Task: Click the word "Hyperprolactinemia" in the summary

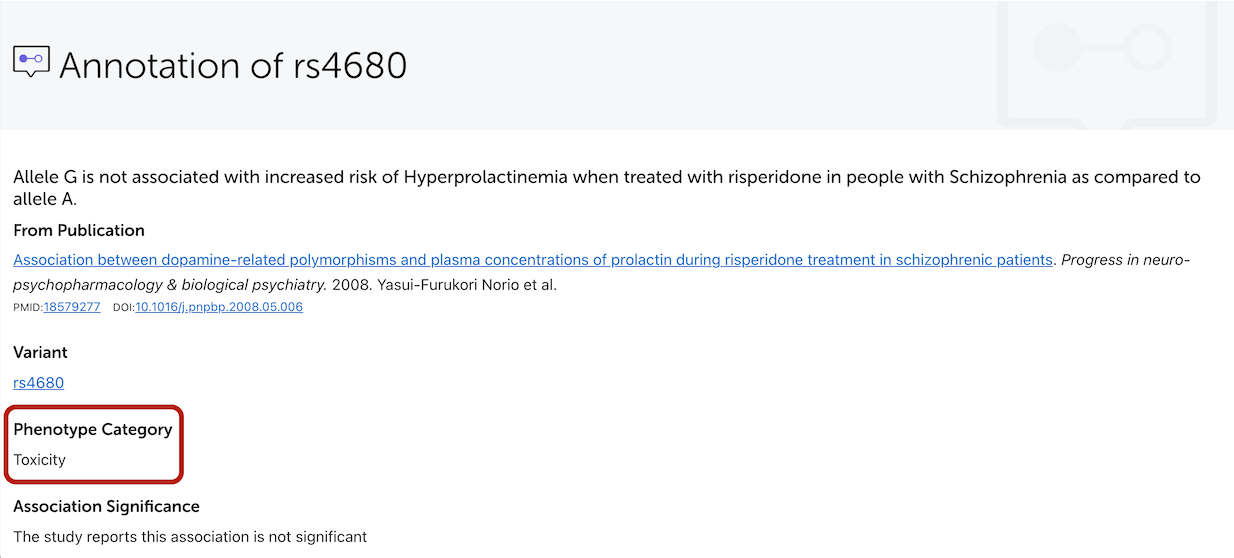Action: 485,177
